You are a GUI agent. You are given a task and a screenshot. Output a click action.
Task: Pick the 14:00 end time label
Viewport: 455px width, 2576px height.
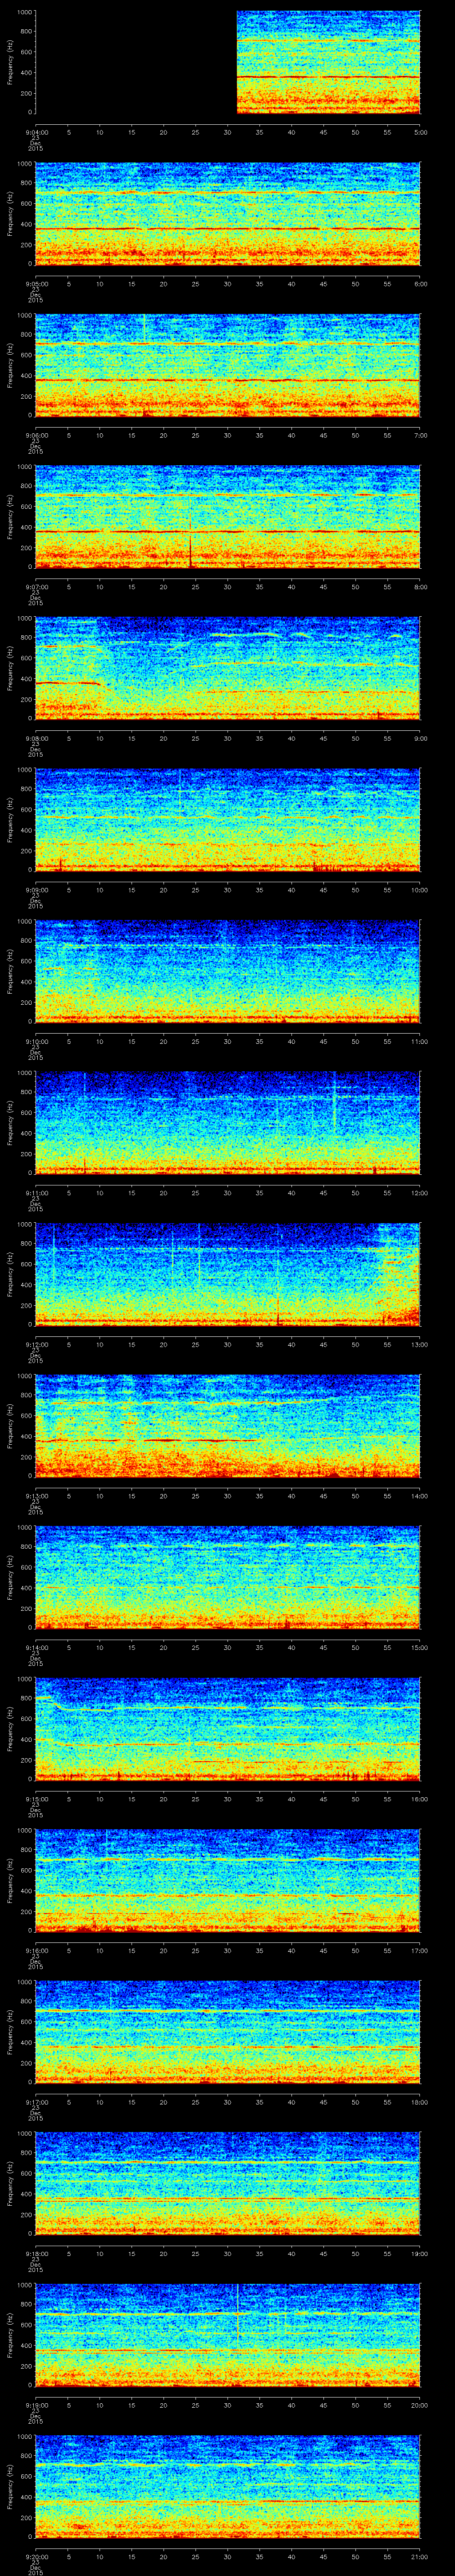click(x=420, y=1495)
